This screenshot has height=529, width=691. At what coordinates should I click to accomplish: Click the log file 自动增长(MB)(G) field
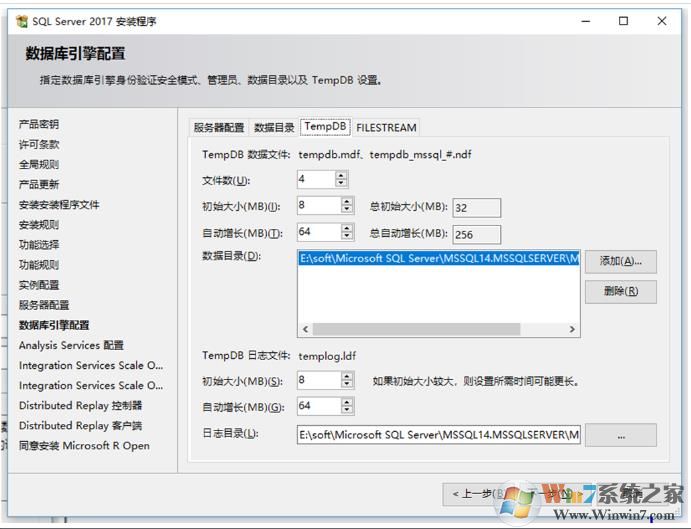319,406
